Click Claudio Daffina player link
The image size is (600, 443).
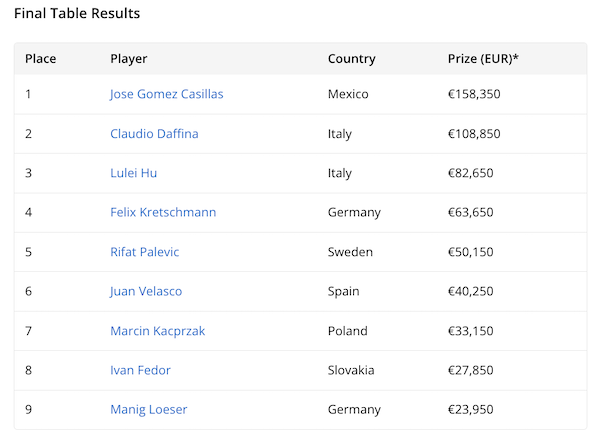(x=154, y=134)
